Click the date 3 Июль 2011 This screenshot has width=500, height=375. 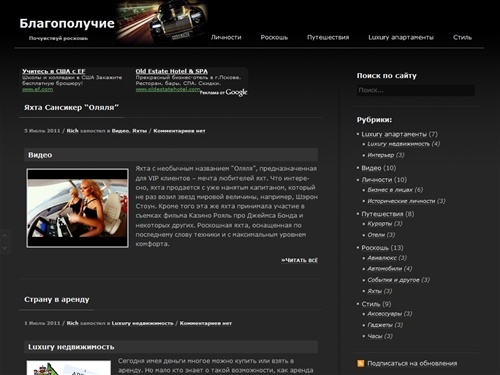(x=42, y=131)
